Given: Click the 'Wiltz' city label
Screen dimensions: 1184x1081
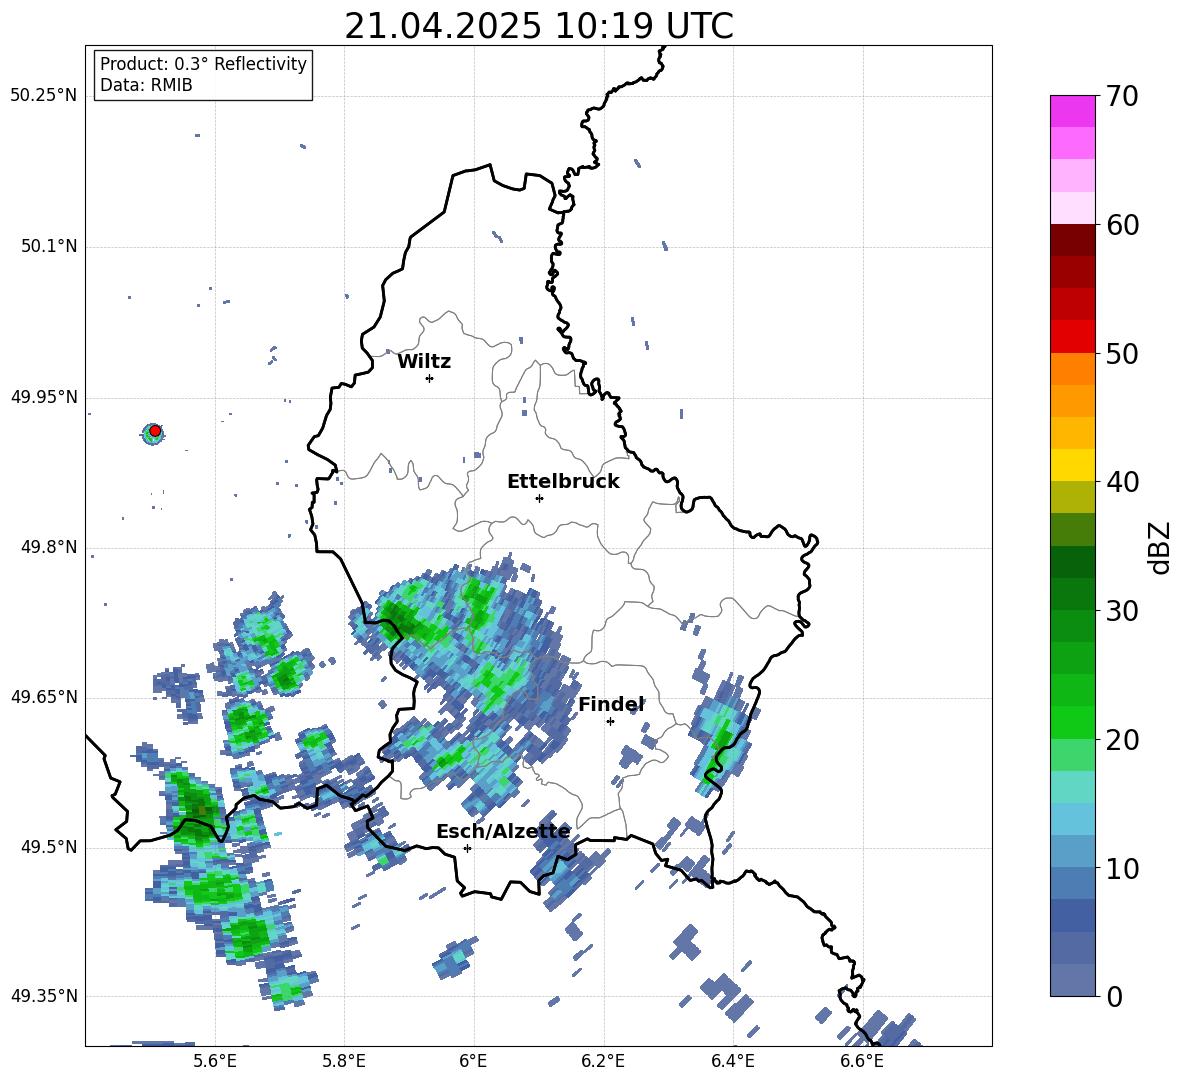Looking at the screenshot, I should point(424,362).
